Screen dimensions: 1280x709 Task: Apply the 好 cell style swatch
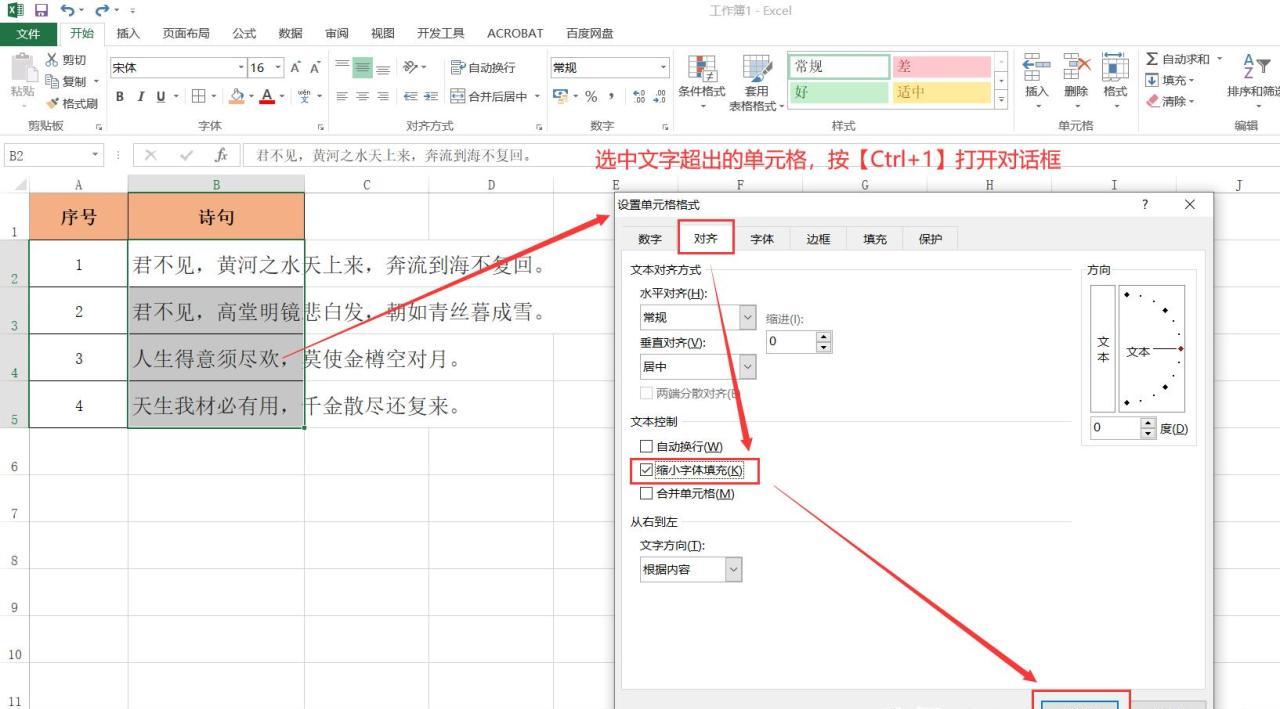(838, 93)
